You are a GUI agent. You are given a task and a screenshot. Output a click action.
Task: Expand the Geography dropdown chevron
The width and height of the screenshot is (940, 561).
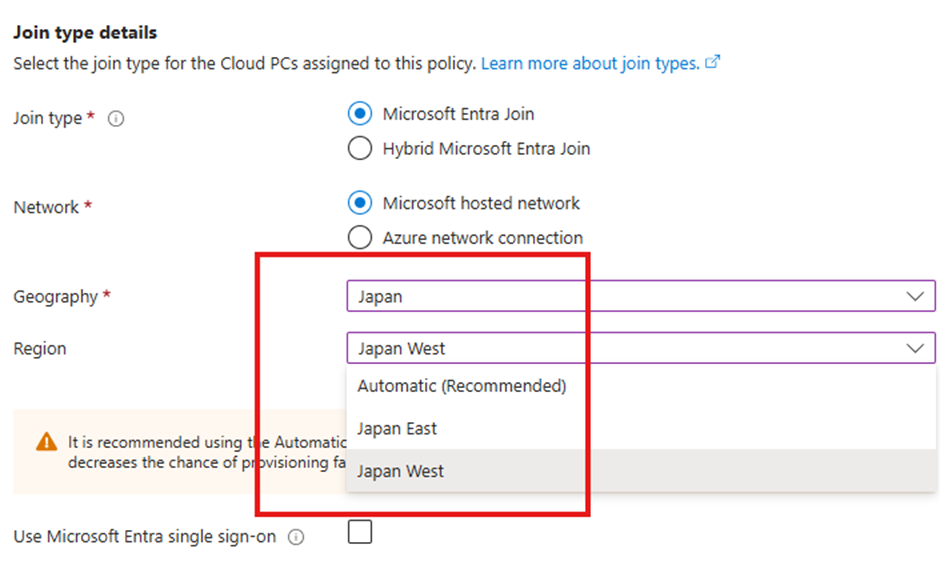click(914, 297)
